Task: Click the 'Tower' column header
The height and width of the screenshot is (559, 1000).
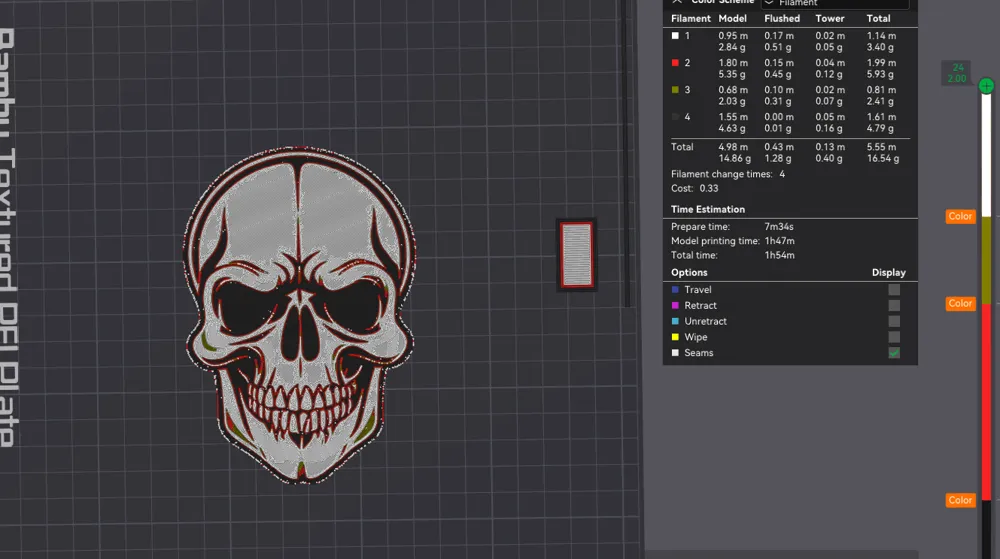Action: pyautogui.click(x=830, y=18)
